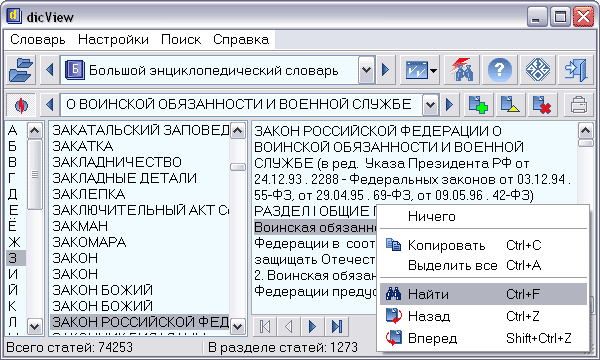Open article ЗАКЛЮЧИТЕЛЬНЫЙ АКТ

point(140,210)
